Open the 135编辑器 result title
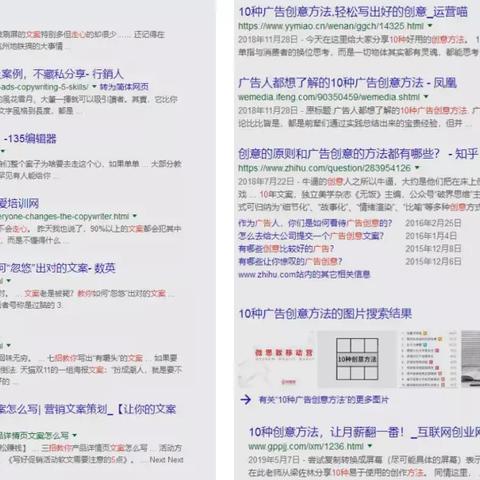This screenshot has height=480, width=480. coord(28,139)
